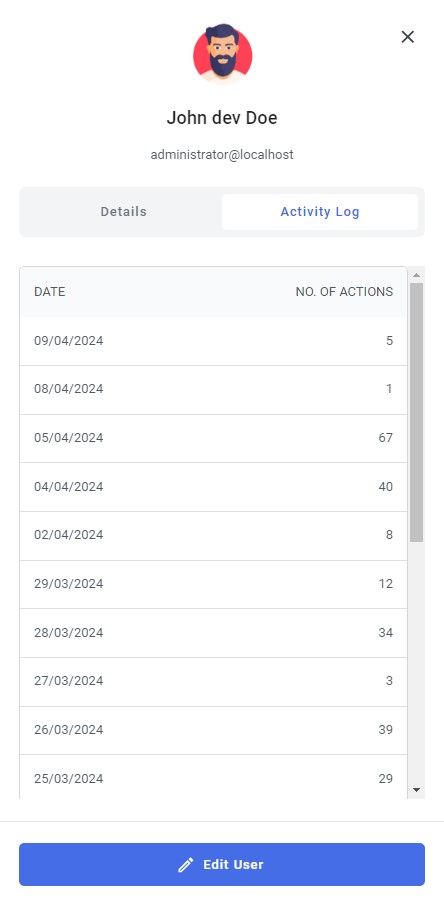Click the scrollbar down arrow
Image resolution: width=444 pixels, height=898 pixels.
pos(417,790)
